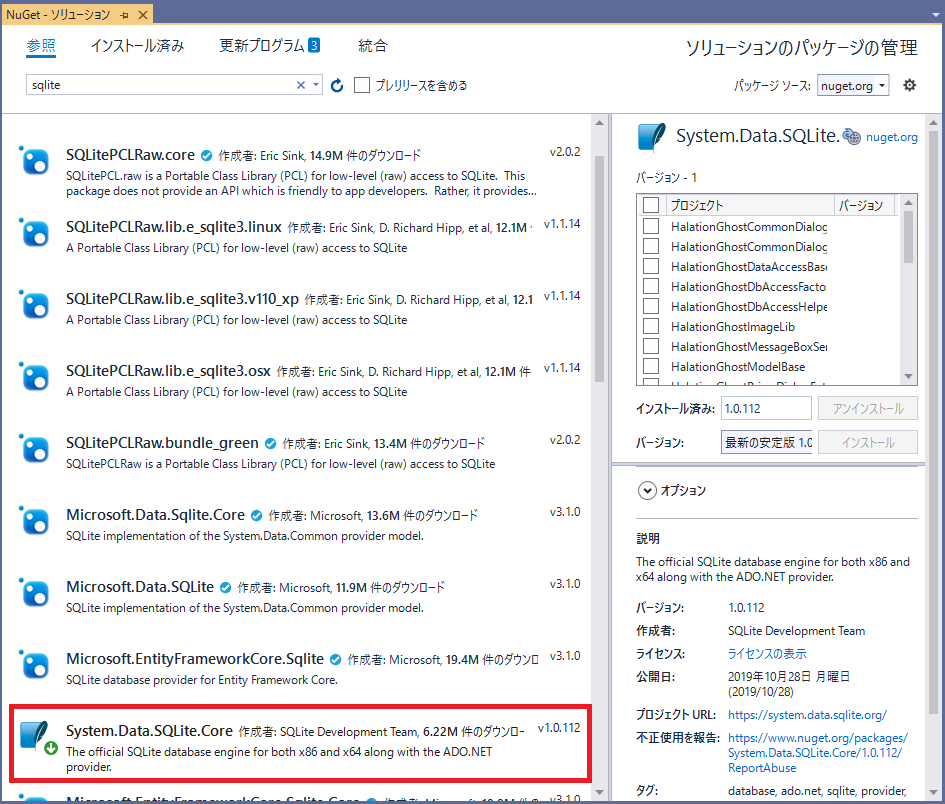Check HalationGhostDbAccessFacto project box
The width and height of the screenshot is (945, 804).
651,286
